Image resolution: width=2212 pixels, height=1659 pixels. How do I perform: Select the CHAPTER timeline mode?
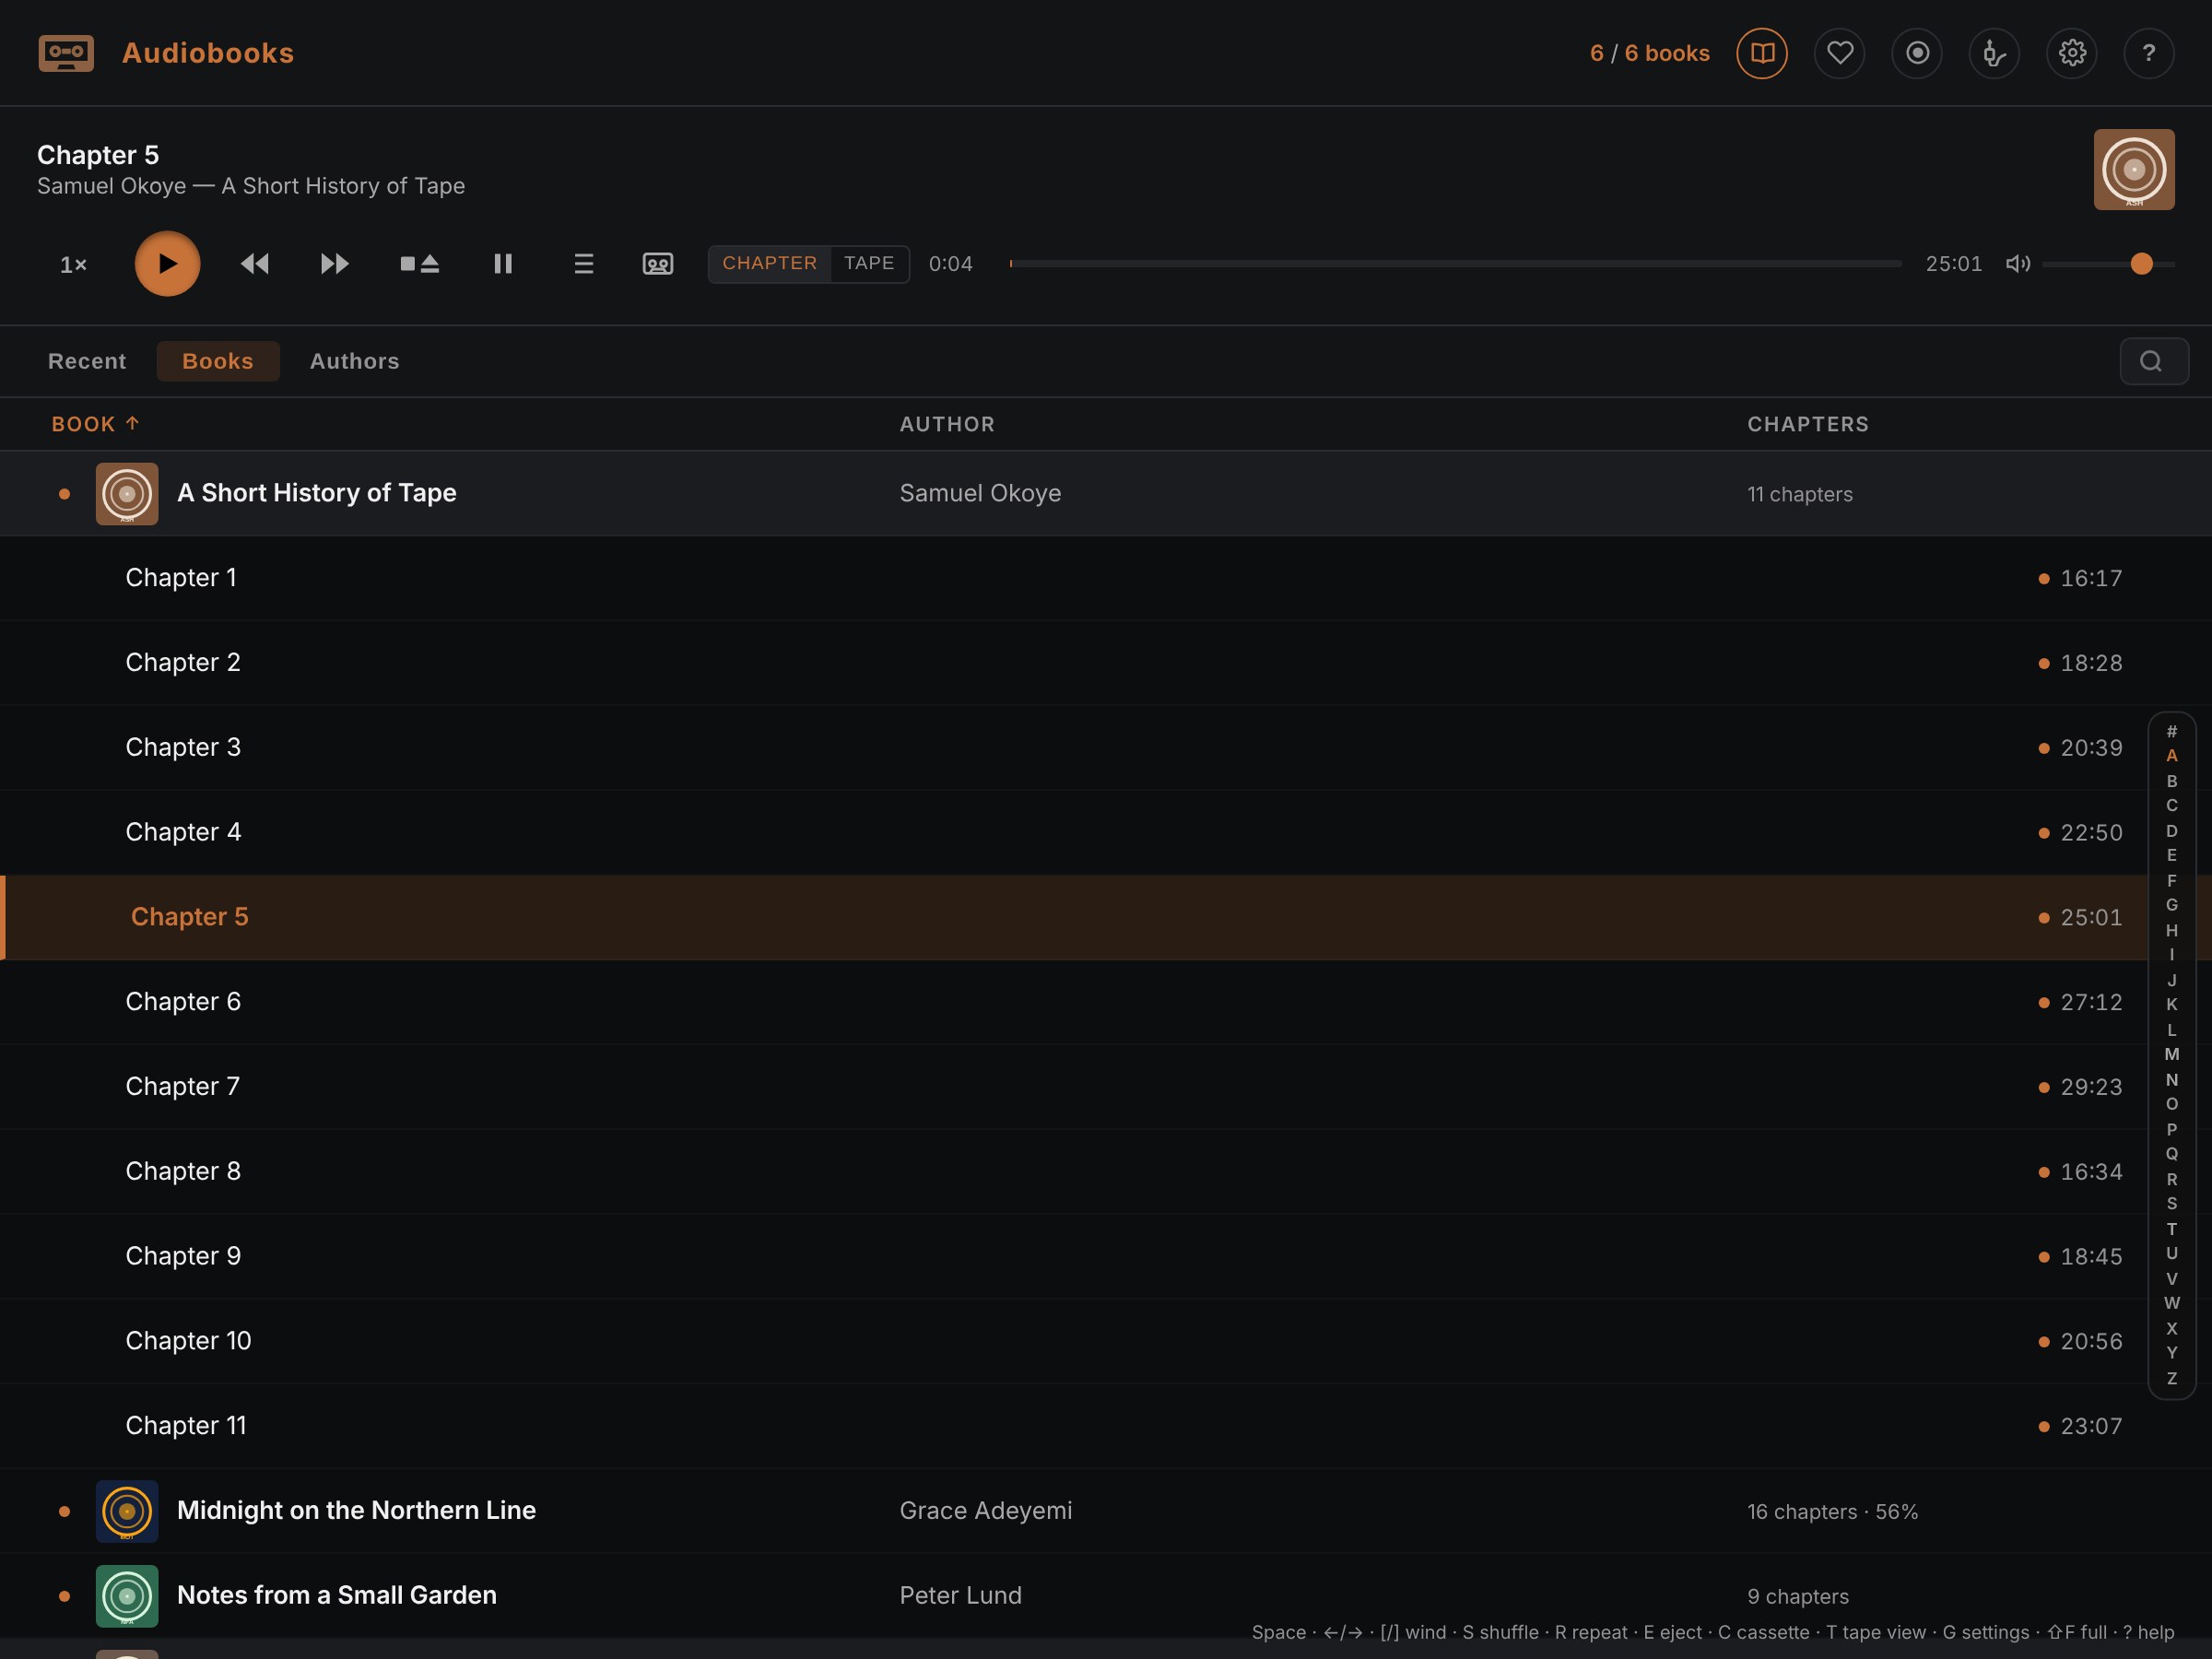(x=770, y=263)
